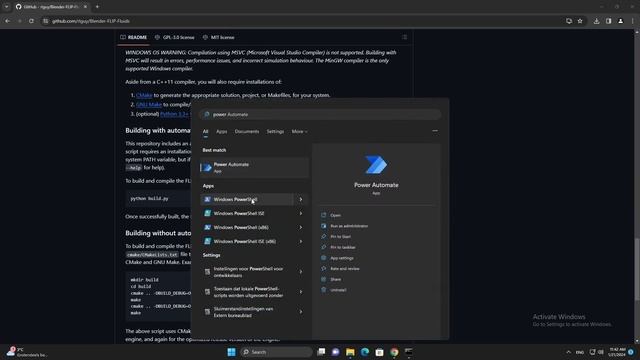
Task: Open Instellingen voor PowerShell voor ontwikkelaars
Action: tap(248, 272)
